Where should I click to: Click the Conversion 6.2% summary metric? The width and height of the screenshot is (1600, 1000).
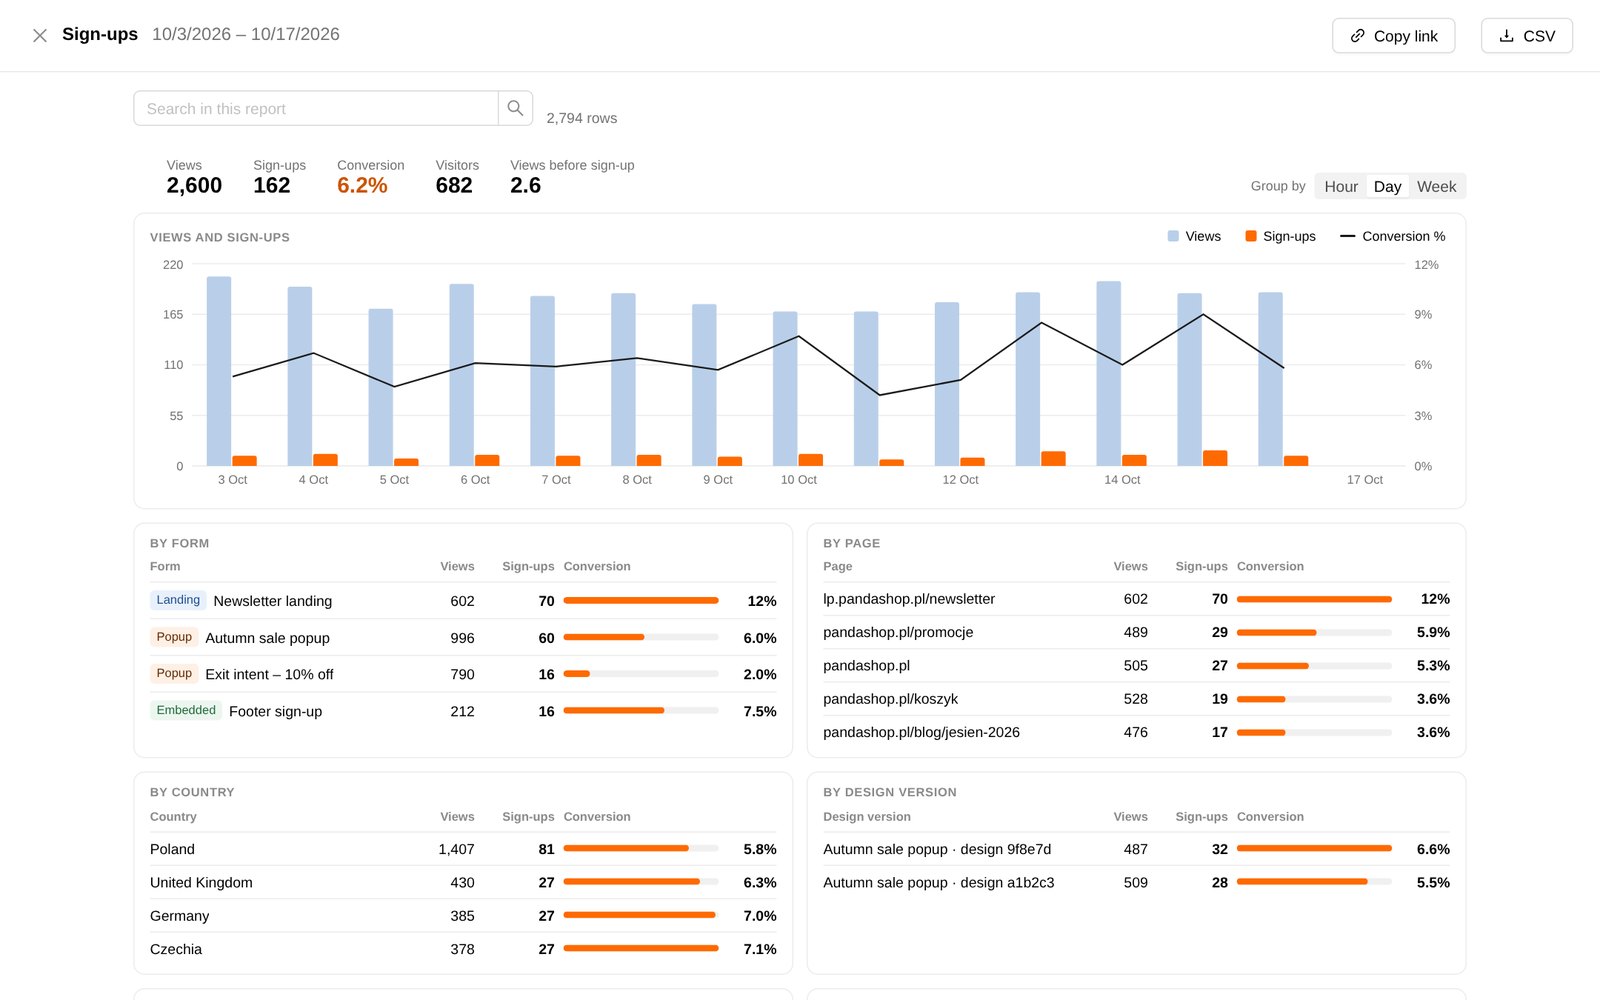click(370, 177)
